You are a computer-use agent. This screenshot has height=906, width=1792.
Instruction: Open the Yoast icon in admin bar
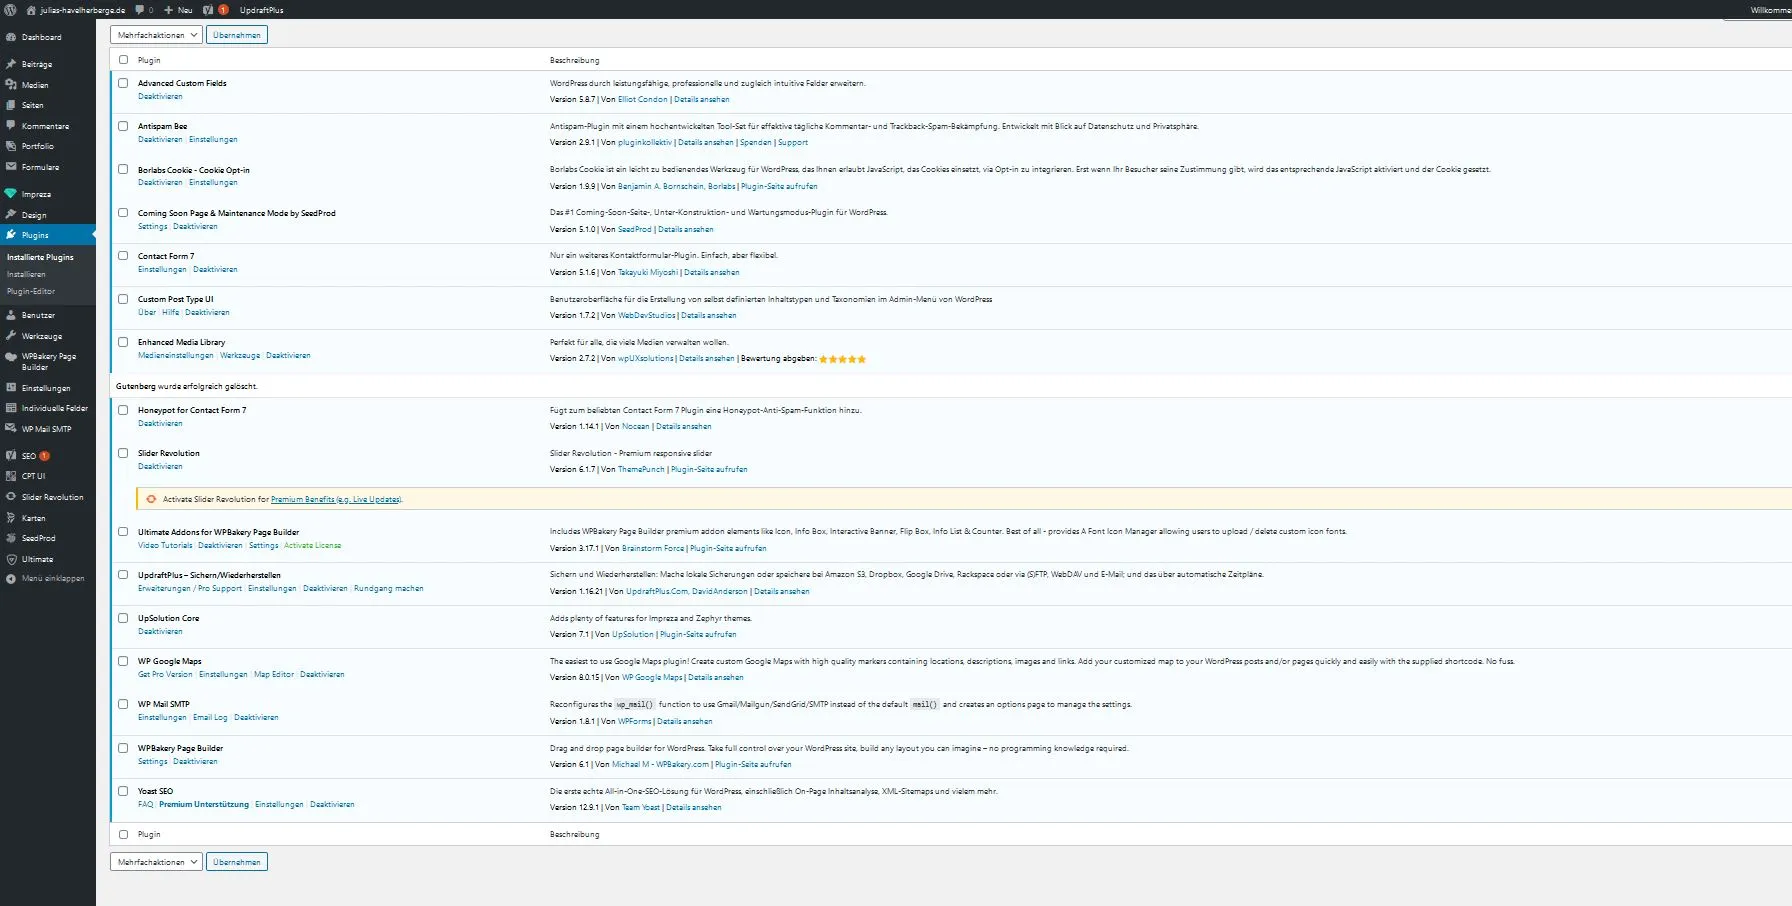208,9
